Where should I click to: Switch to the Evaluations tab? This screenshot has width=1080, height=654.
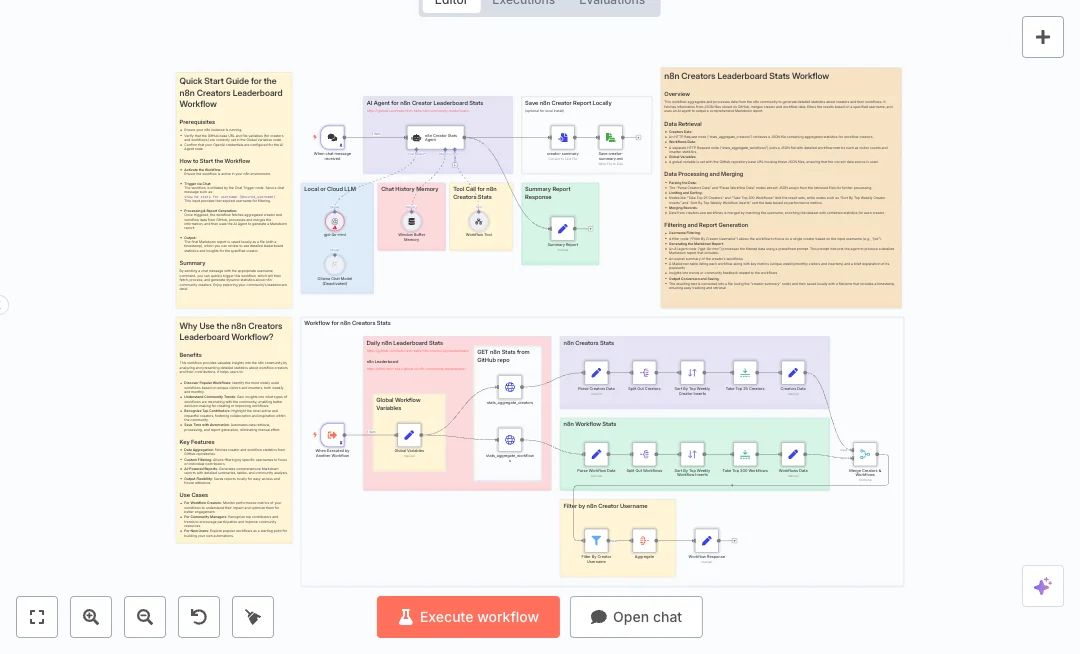(611, 2)
